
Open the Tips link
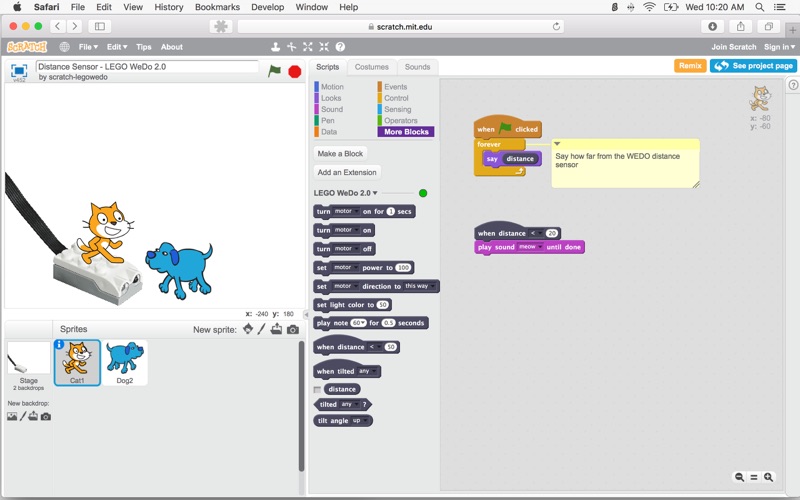click(143, 47)
